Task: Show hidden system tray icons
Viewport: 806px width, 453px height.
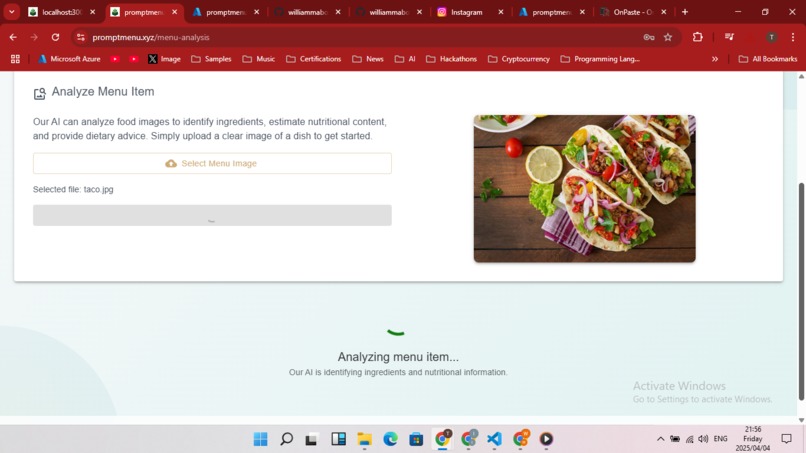Action: tap(661, 439)
